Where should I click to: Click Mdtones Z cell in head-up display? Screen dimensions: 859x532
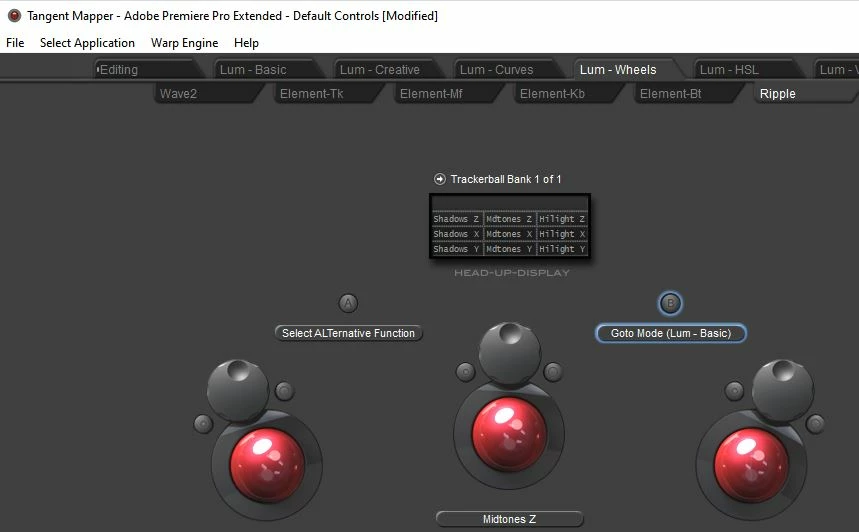[509, 219]
